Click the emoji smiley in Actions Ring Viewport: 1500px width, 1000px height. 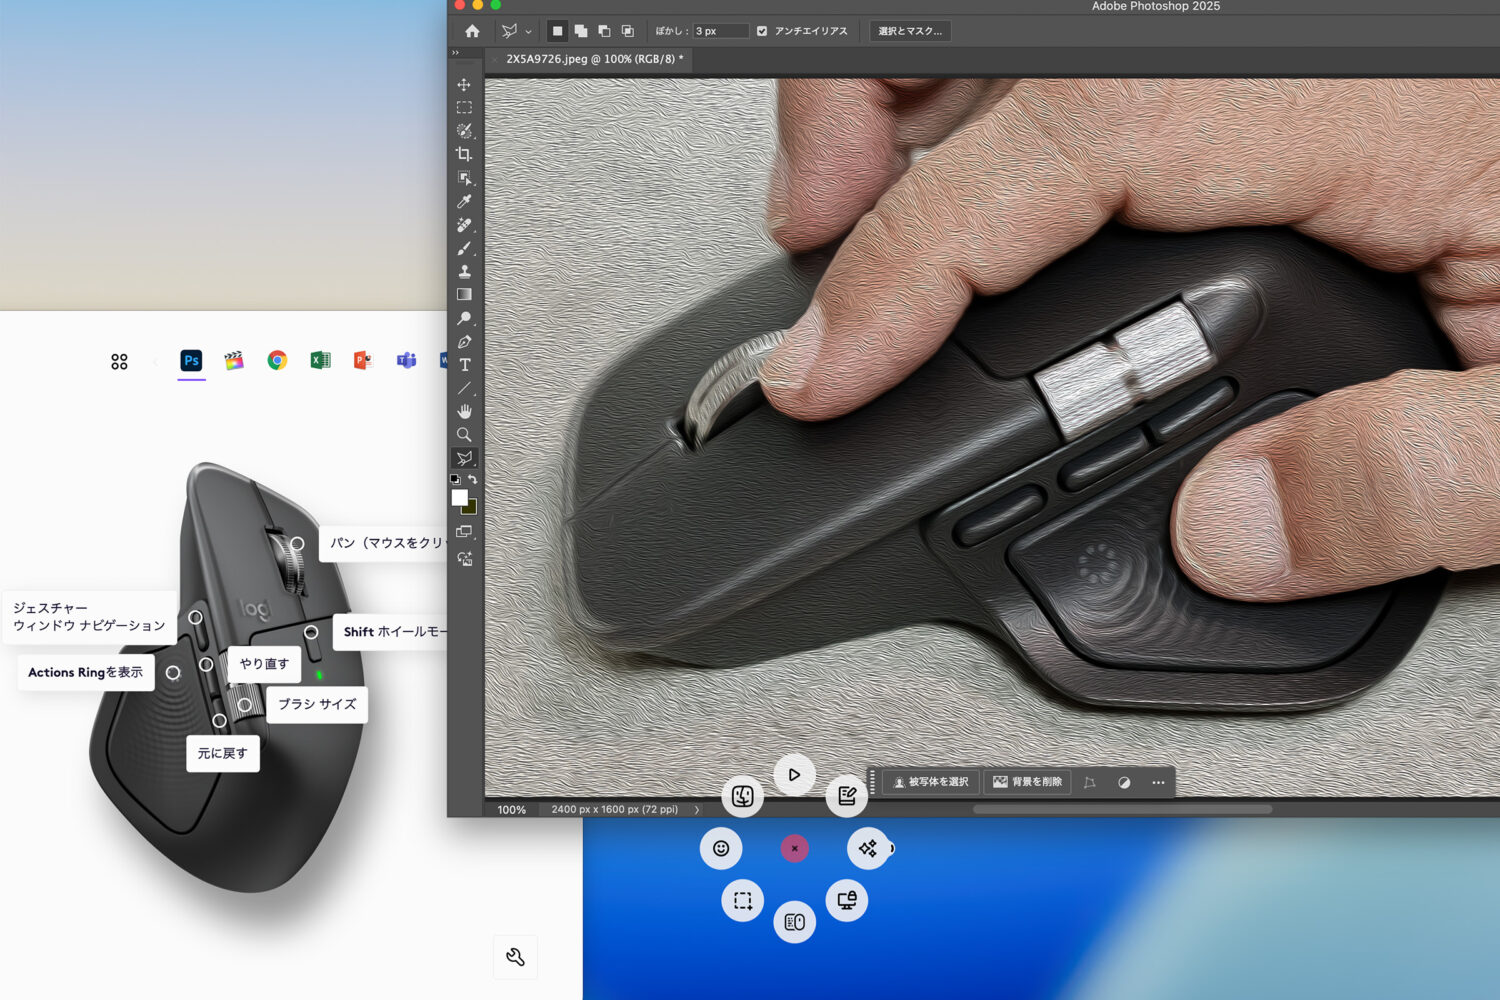point(720,848)
